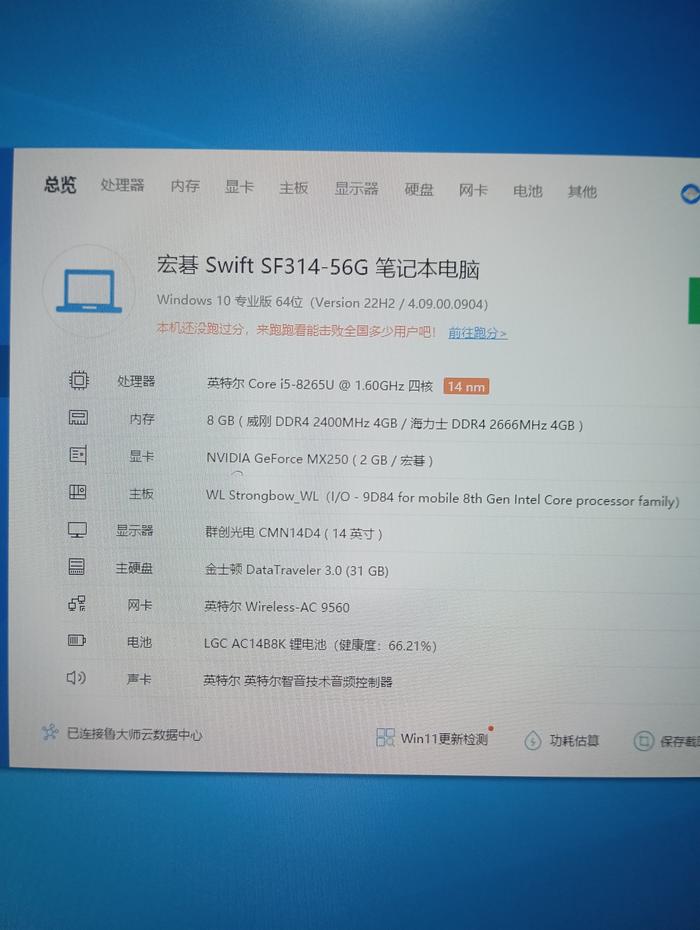Viewport: 700px width, 930px height.
Task: Open the 主板 tab
Action: pos(294,188)
